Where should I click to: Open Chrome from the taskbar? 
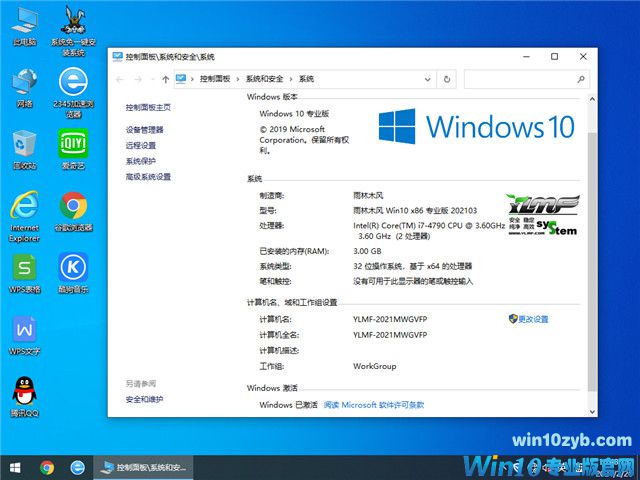pyautogui.click(x=47, y=468)
